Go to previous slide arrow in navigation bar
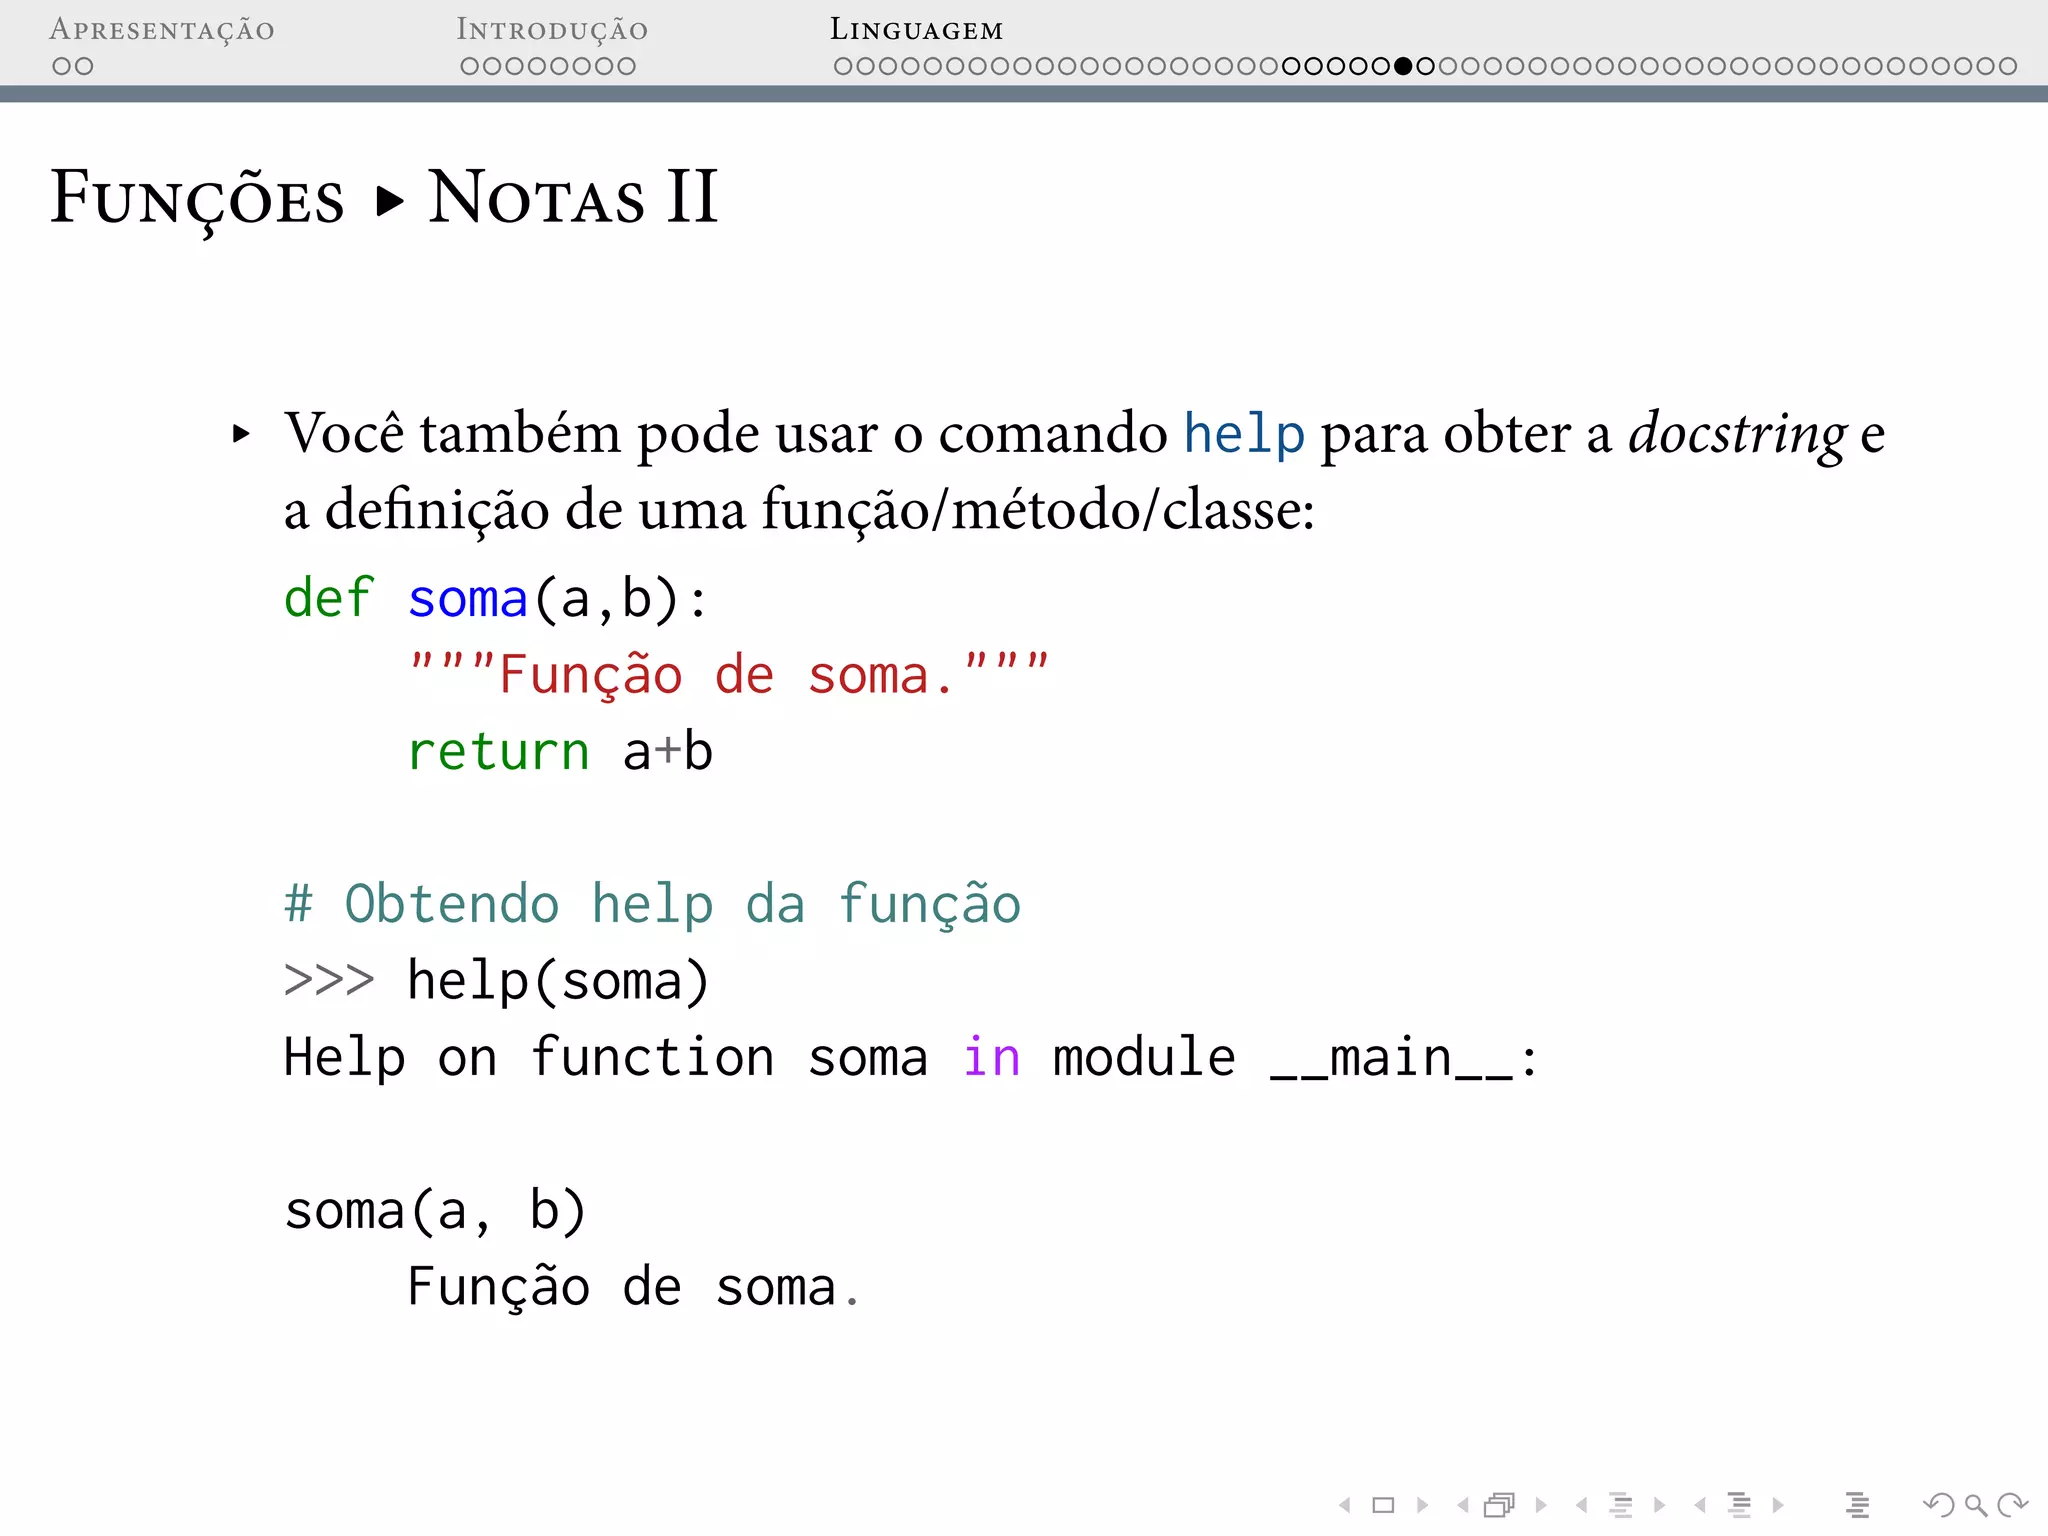 [x=1345, y=1505]
